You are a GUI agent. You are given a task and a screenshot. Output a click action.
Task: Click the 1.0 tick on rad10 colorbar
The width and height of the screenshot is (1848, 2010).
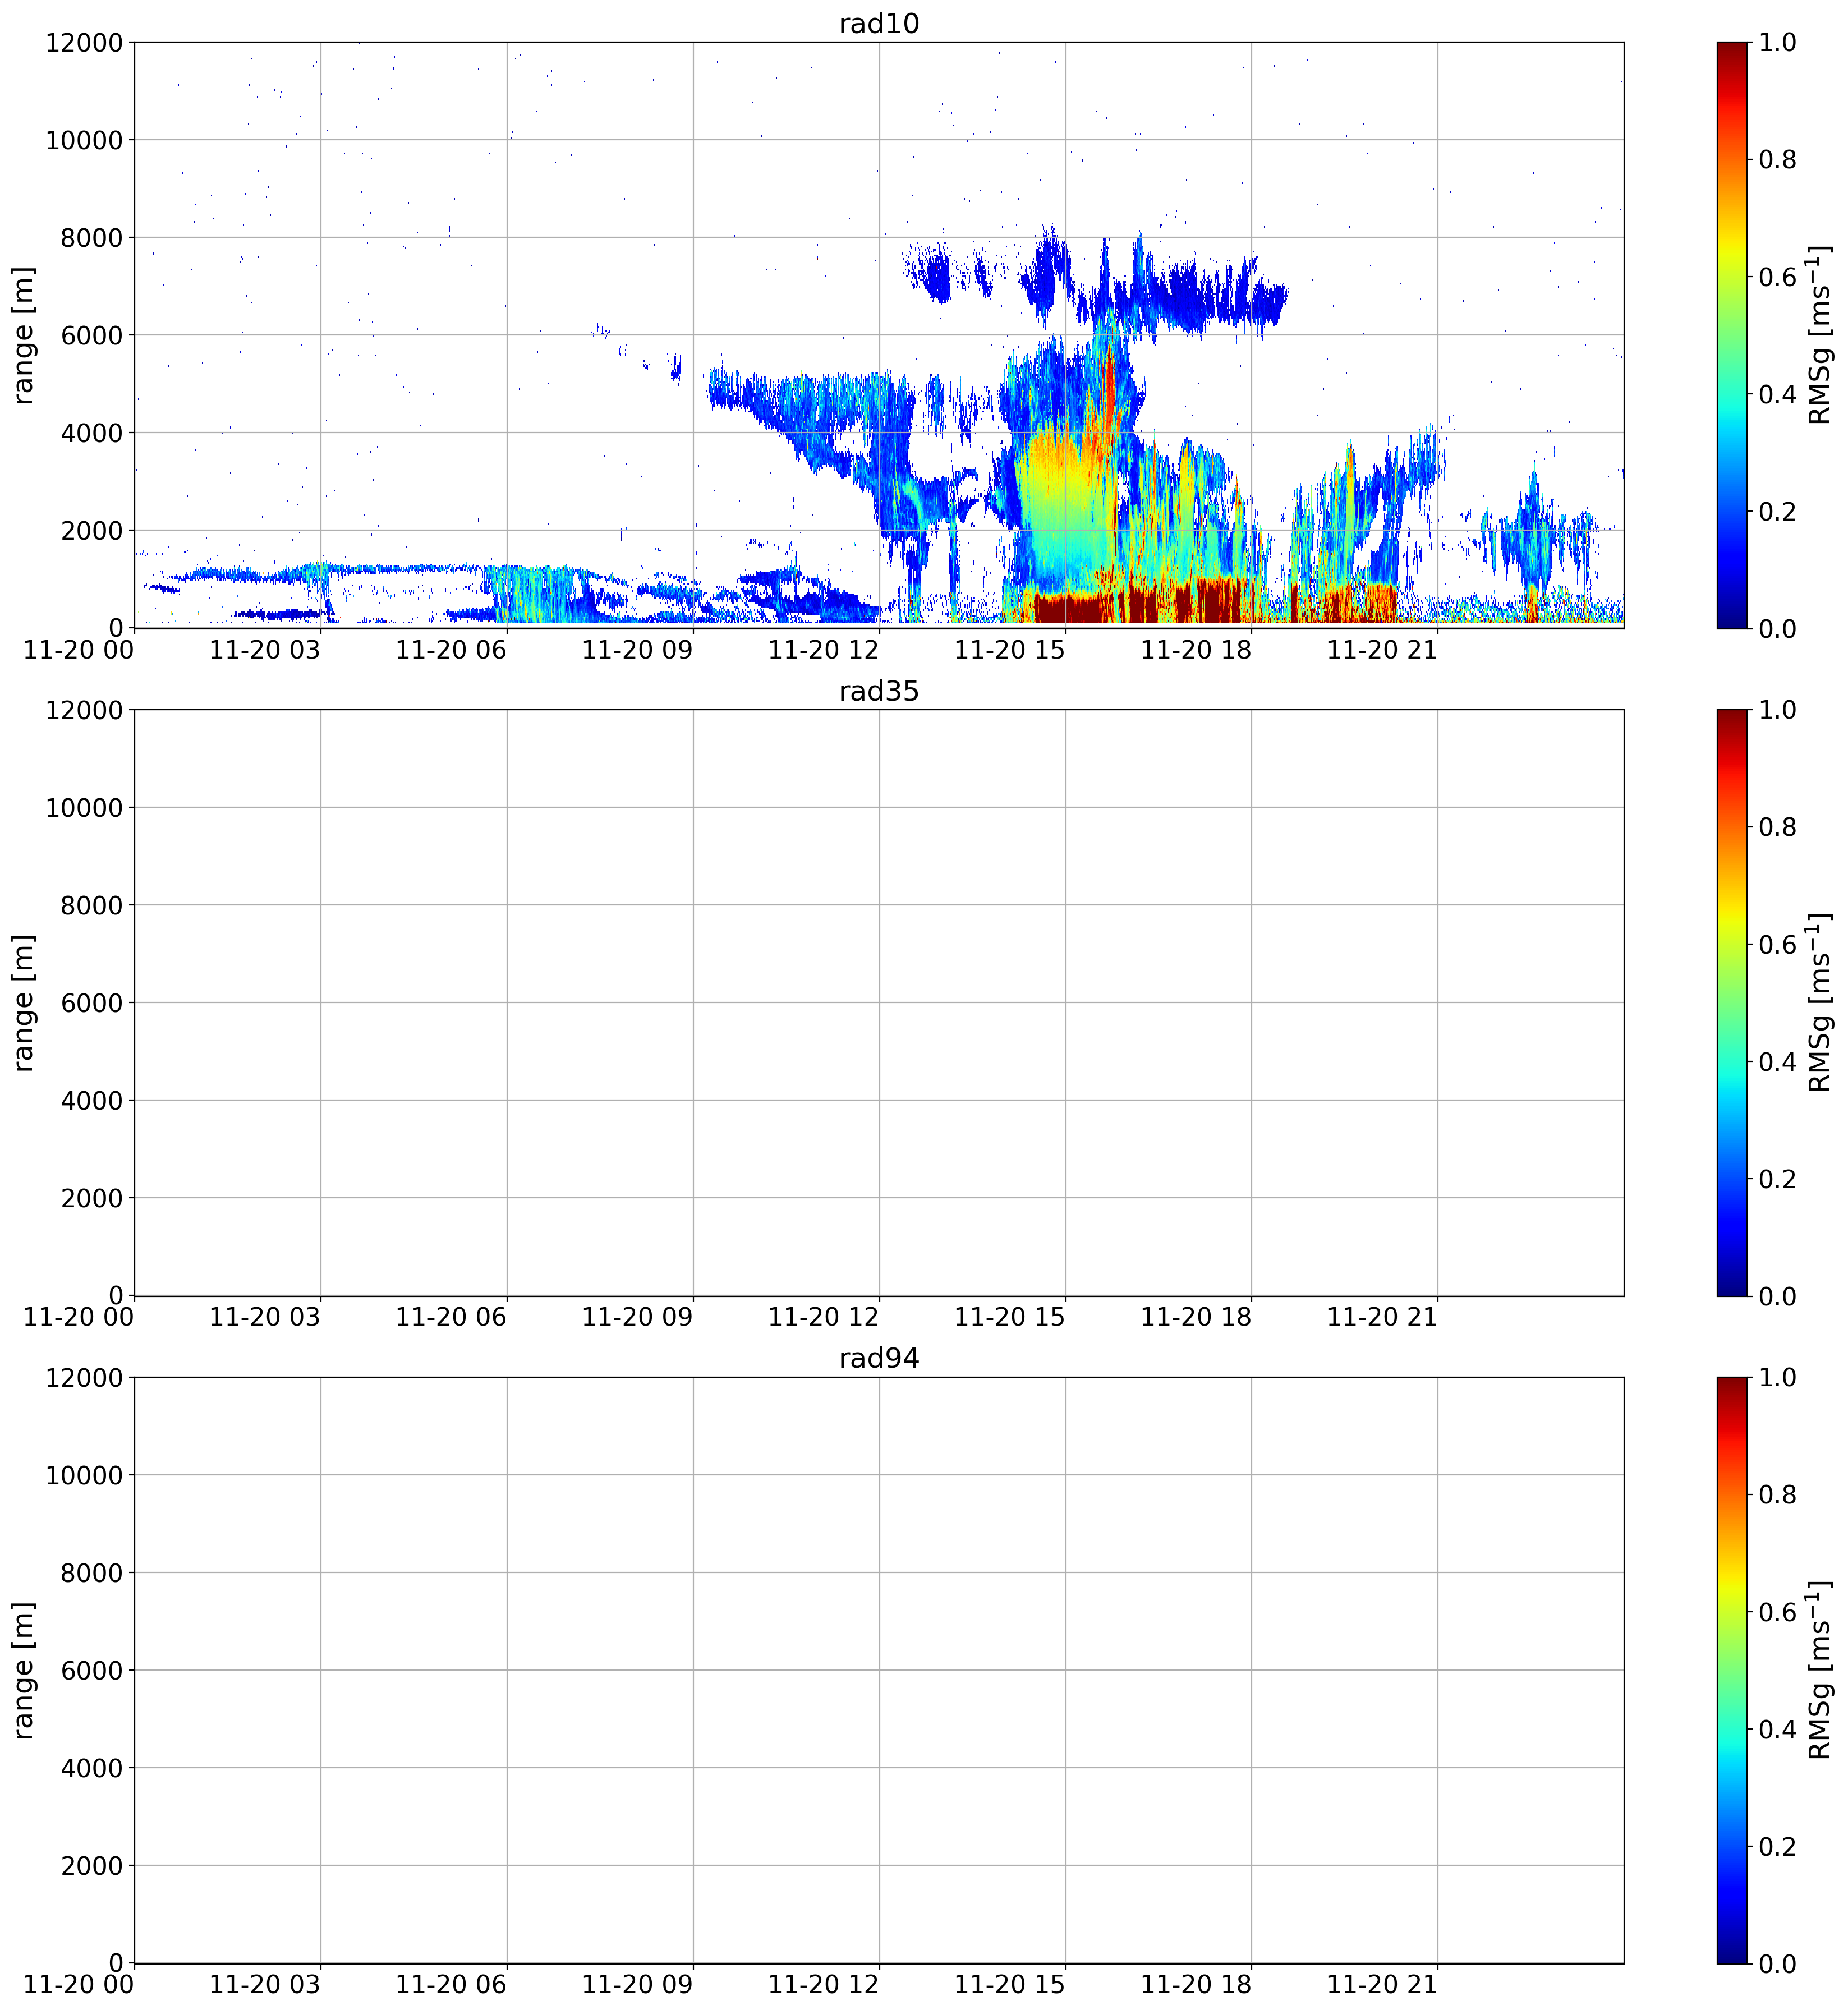pyautogui.click(x=1777, y=42)
